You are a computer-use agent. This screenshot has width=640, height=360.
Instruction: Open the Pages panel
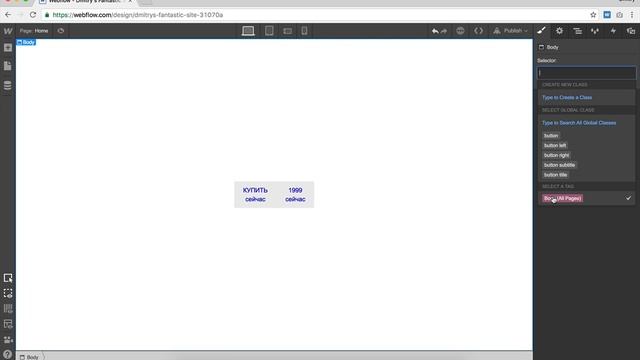[8, 66]
